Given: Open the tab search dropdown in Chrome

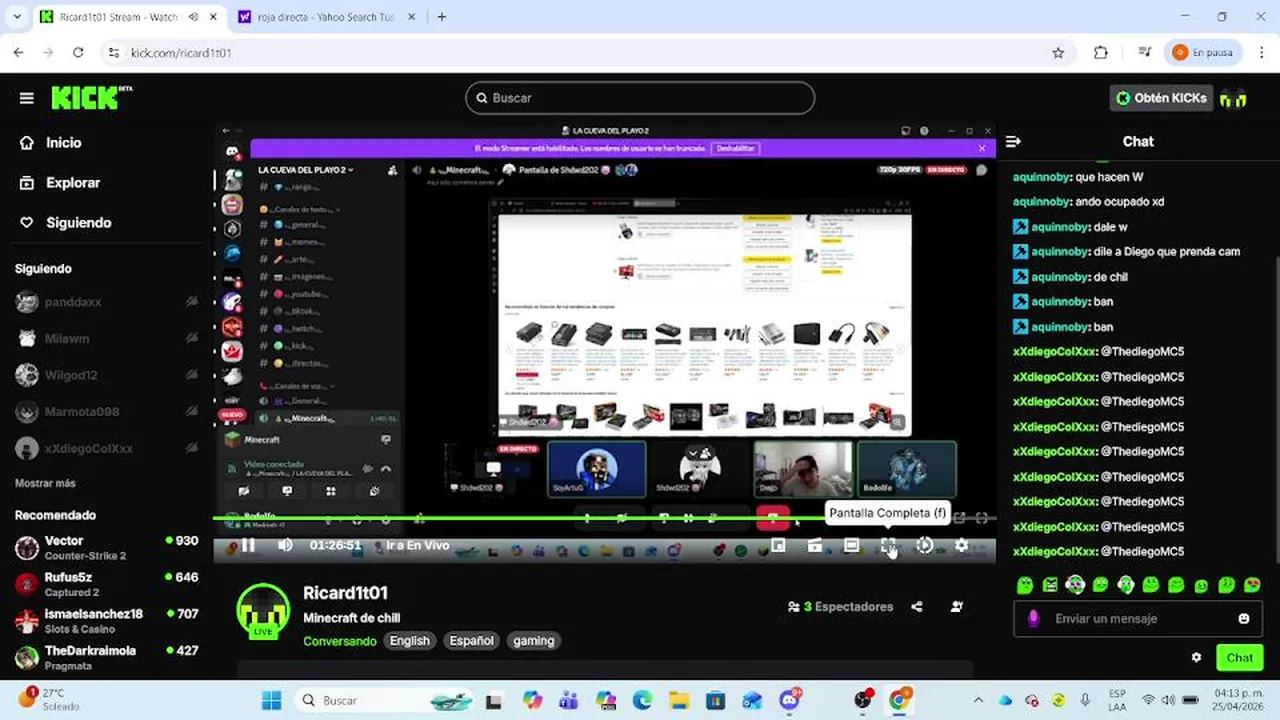Looking at the screenshot, I should tap(16, 17).
